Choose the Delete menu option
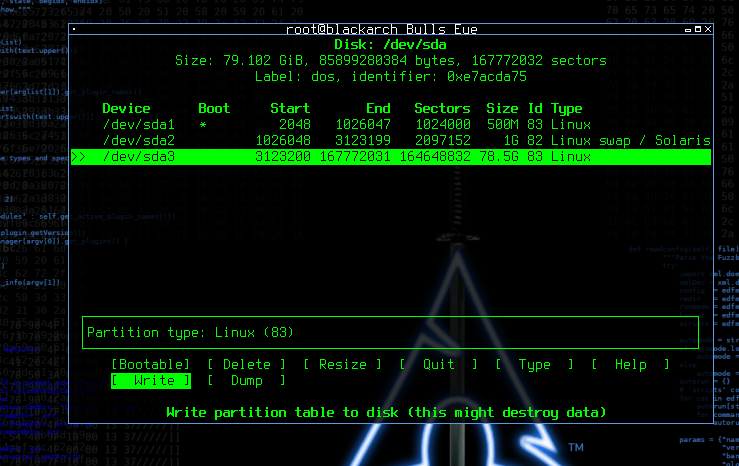 point(246,364)
